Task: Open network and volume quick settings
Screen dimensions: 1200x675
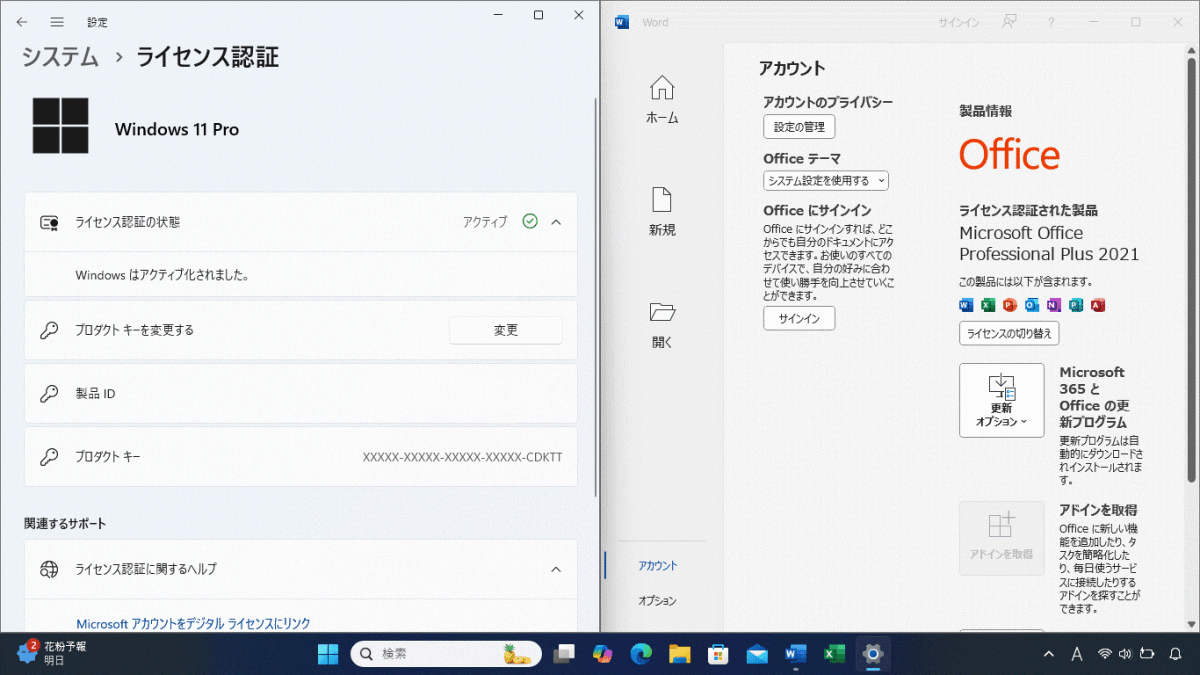Action: (1127, 654)
